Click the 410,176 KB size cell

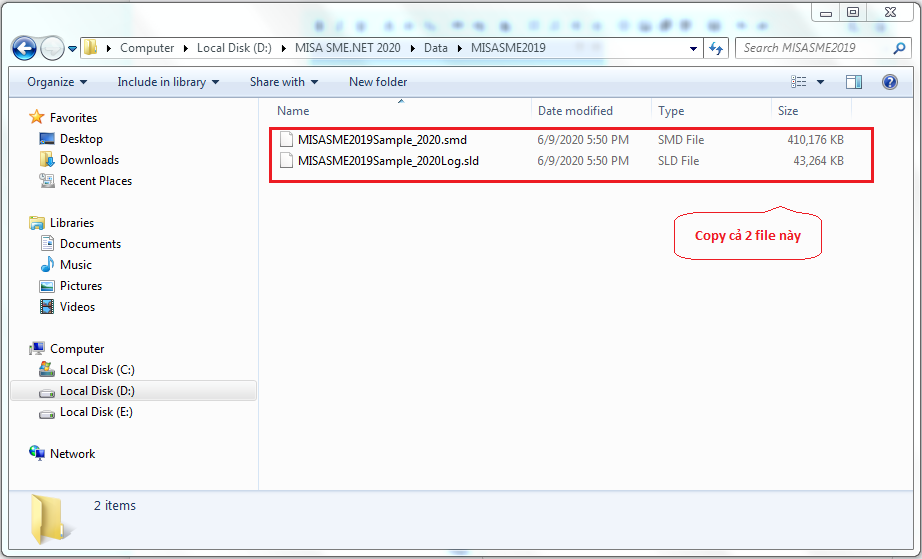click(x=816, y=140)
